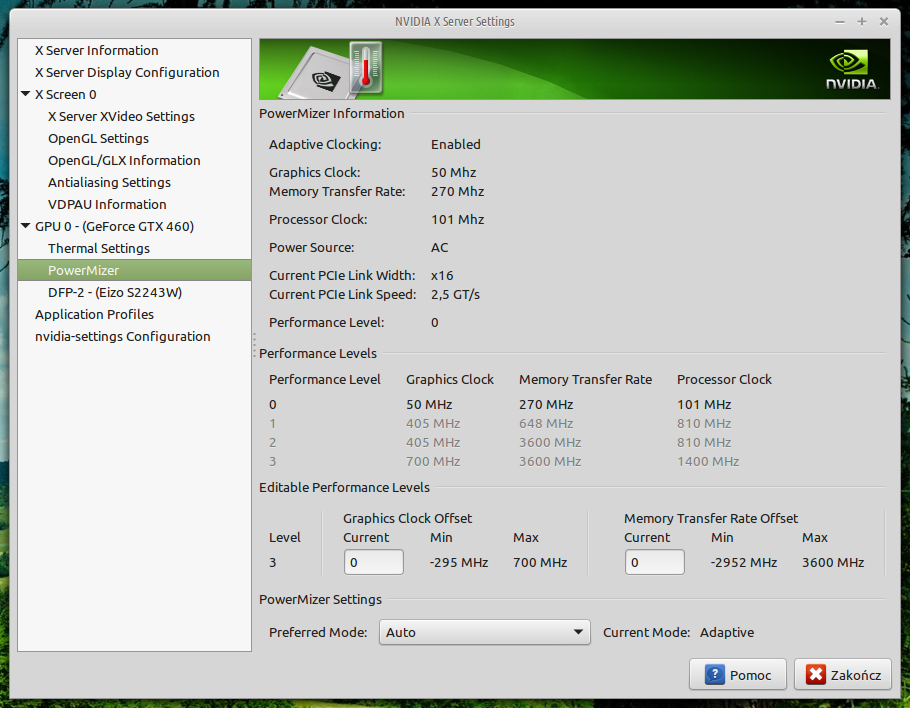Close the NVIDIA X Server Settings window
This screenshot has width=910, height=708.
[884, 21]
